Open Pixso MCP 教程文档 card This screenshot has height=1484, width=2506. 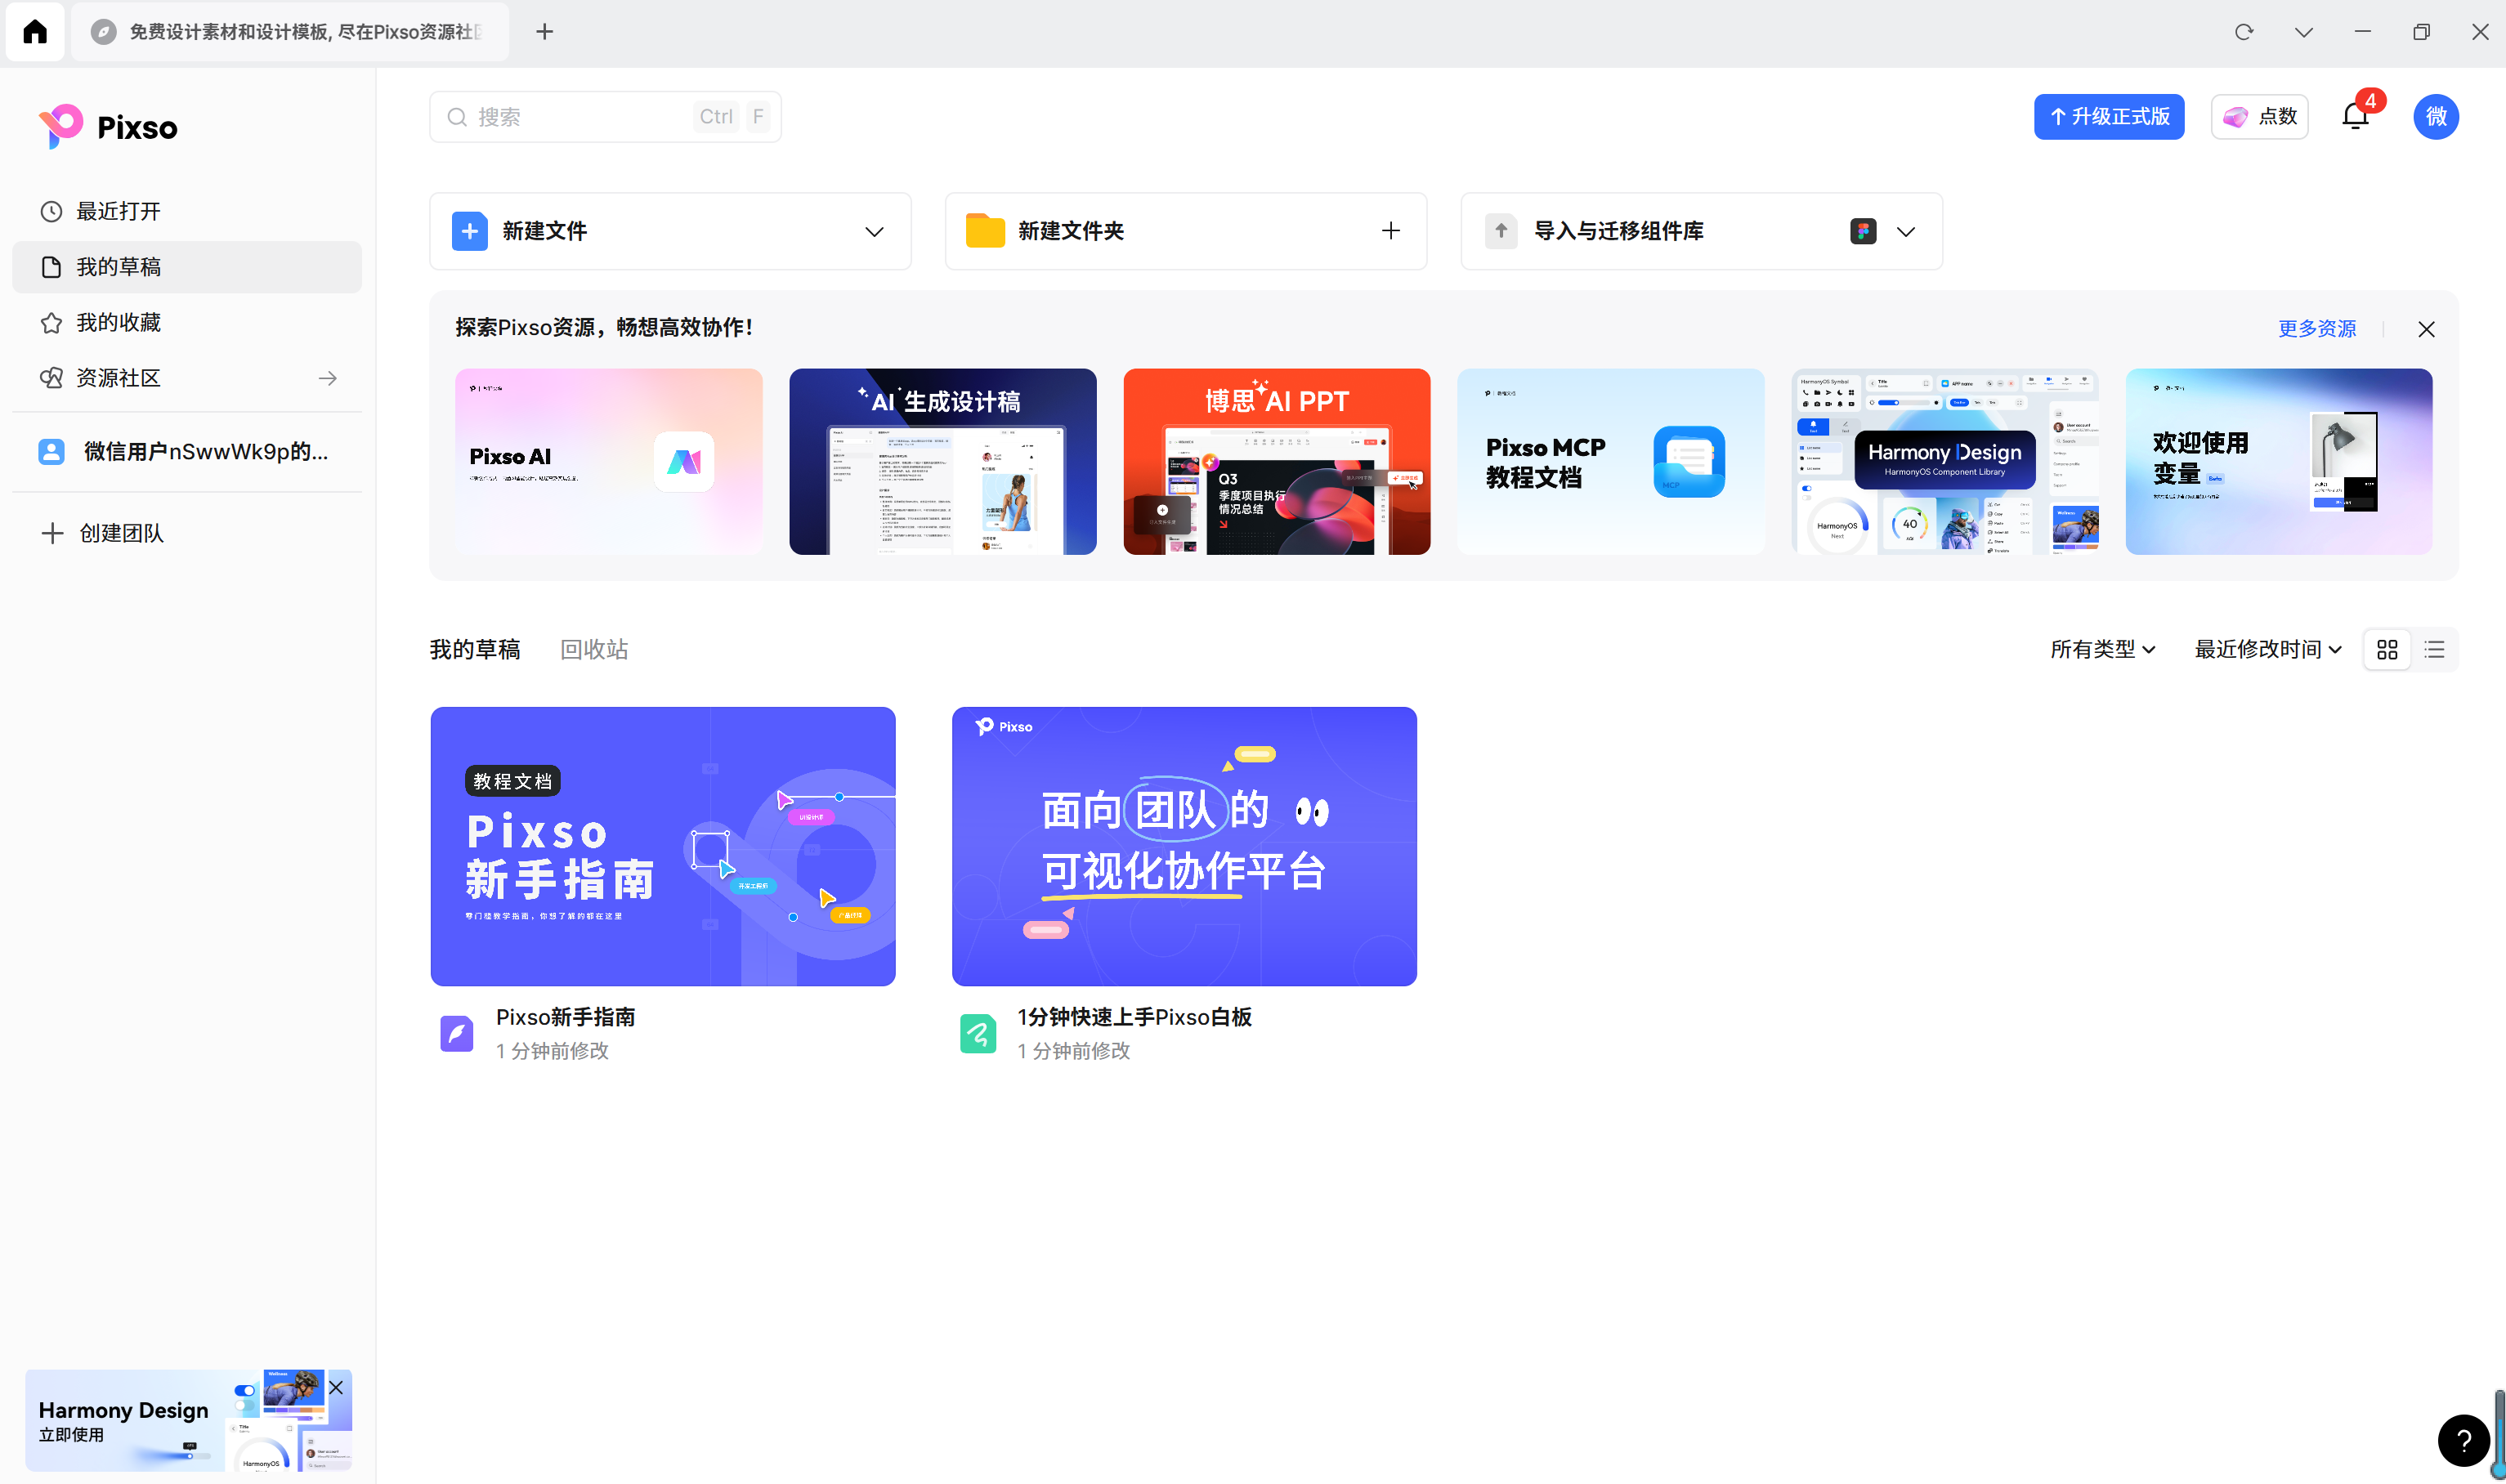click(x=1610, y=461)
